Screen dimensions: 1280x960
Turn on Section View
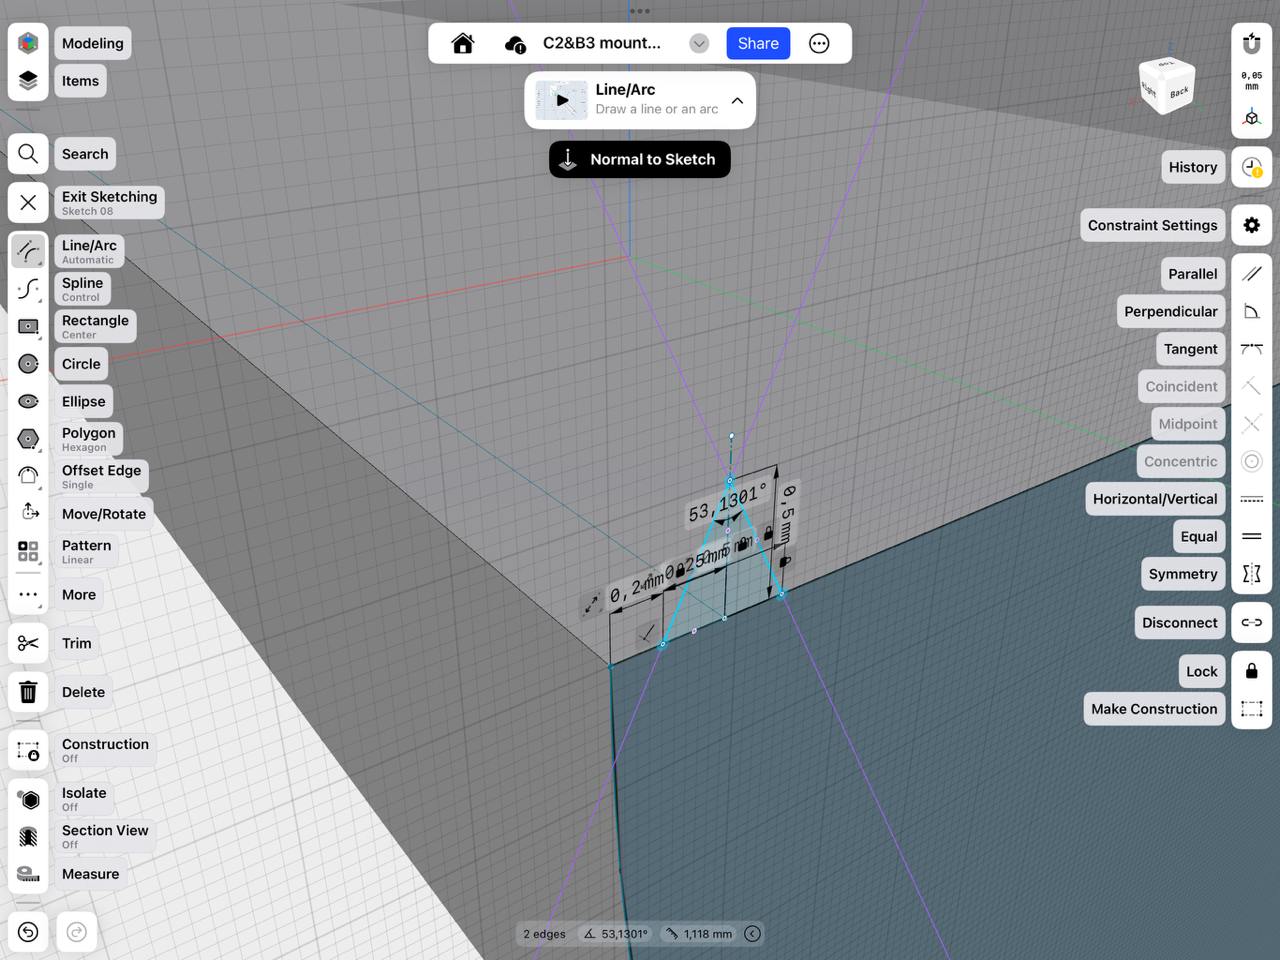click(28, 836)
